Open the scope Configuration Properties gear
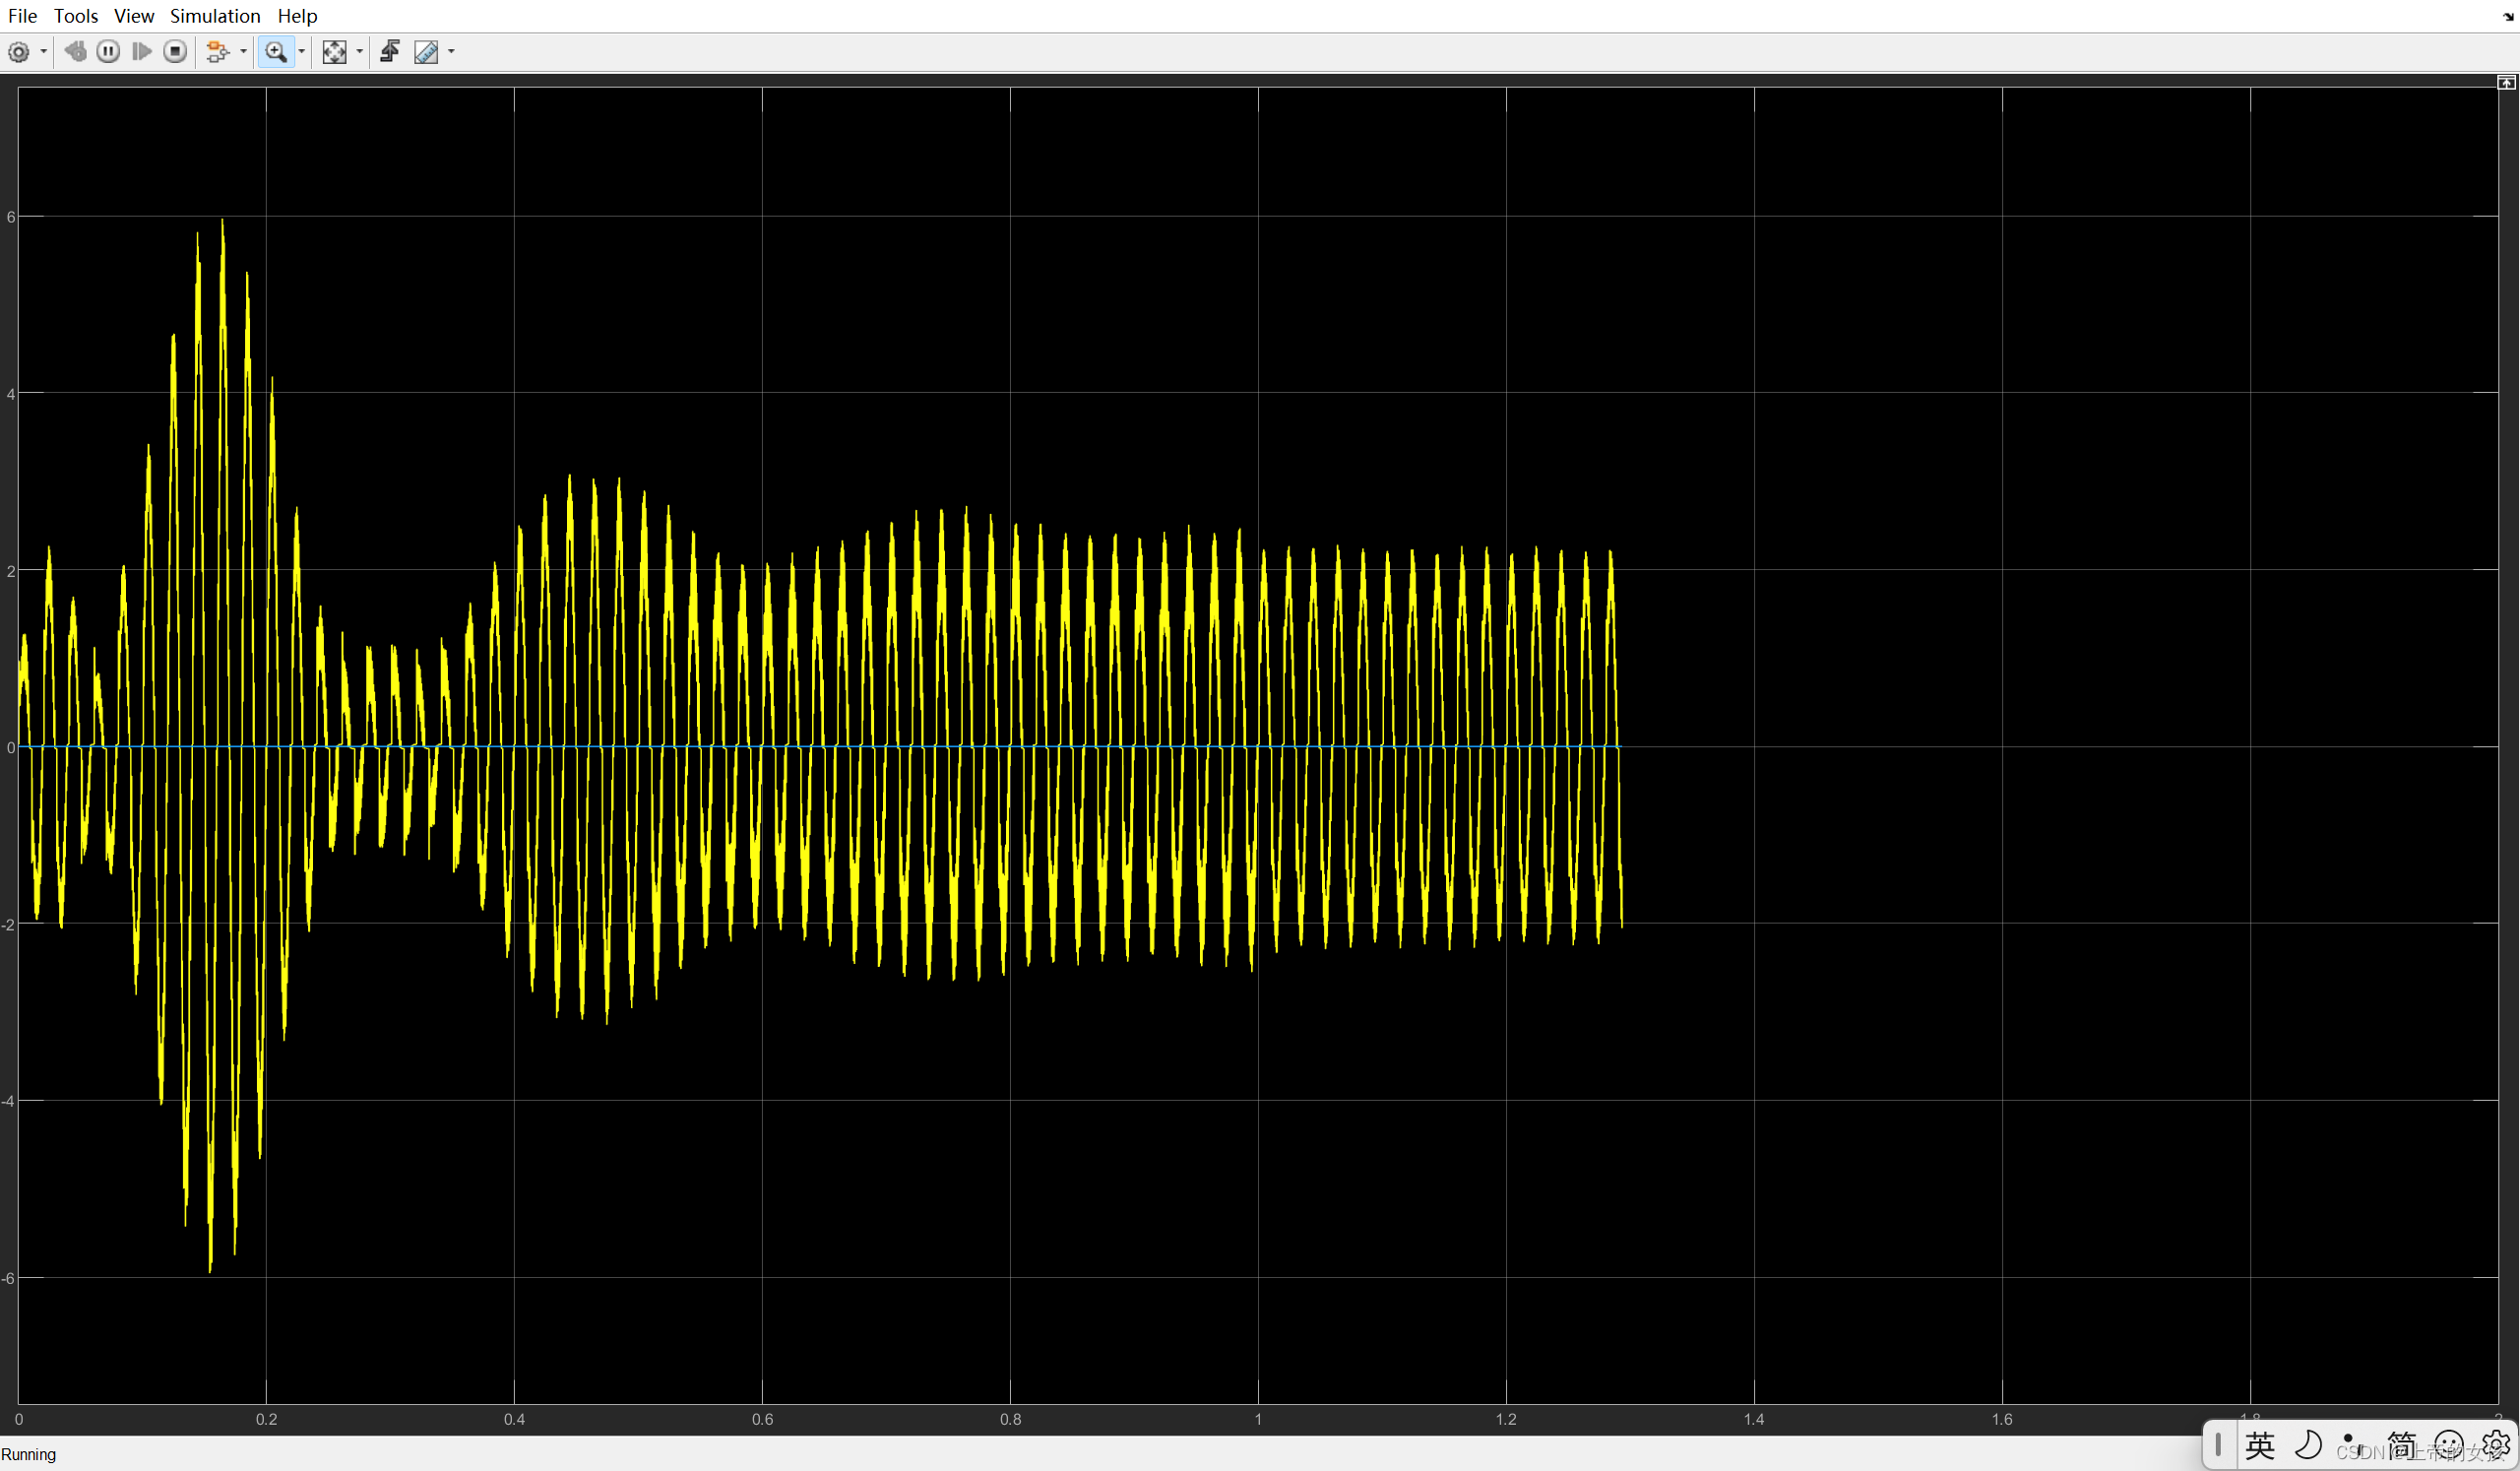 click(19, 51)
